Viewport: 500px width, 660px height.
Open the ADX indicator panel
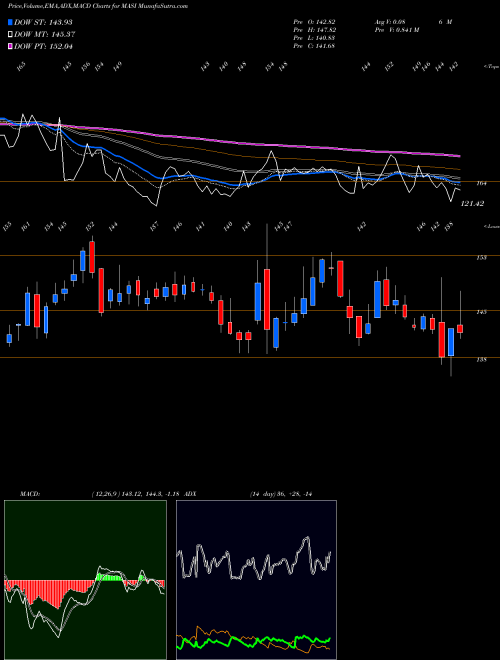[256, 580]
